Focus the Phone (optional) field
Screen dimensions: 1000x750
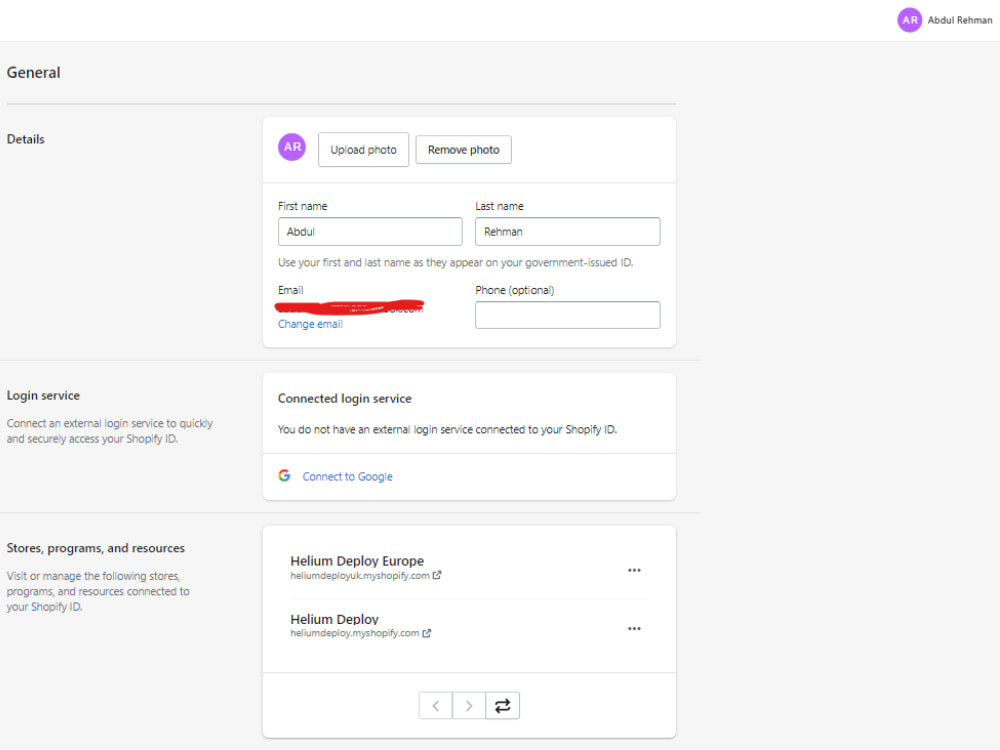pyautogui.click(x=568, y=315)
